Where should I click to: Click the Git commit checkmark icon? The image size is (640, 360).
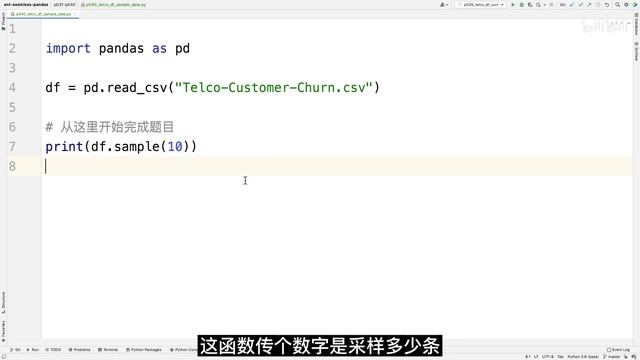click(580, 5)
